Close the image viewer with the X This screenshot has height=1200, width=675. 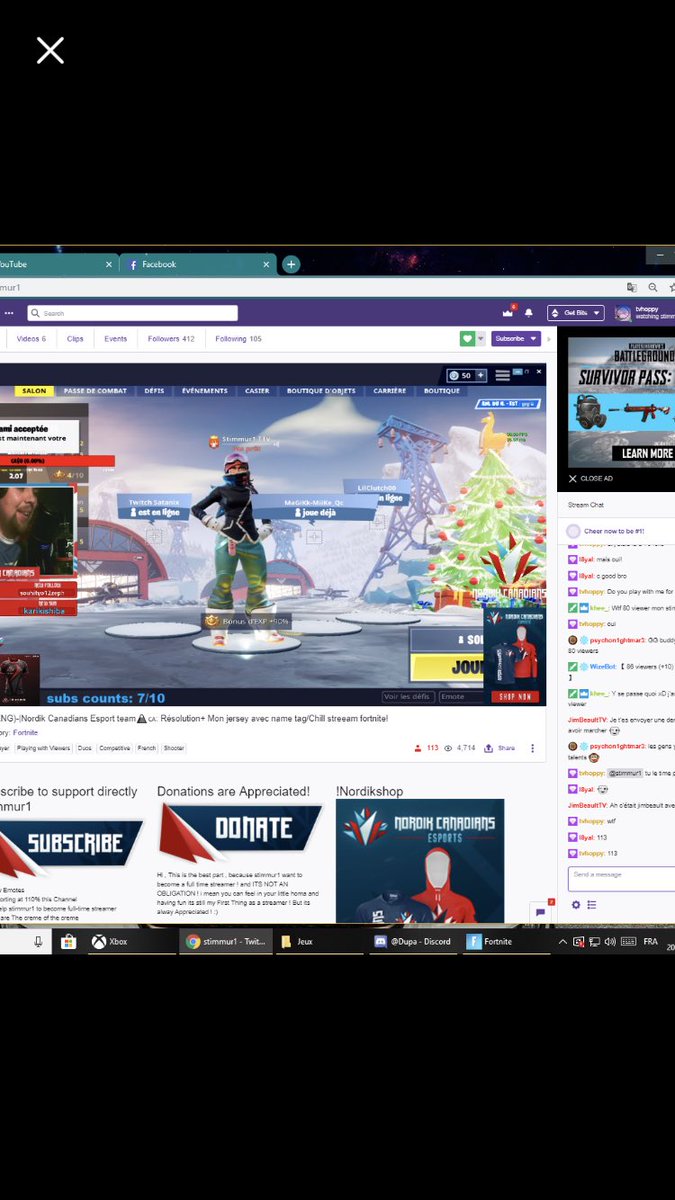pyautogui.click(x=50, y=51)
